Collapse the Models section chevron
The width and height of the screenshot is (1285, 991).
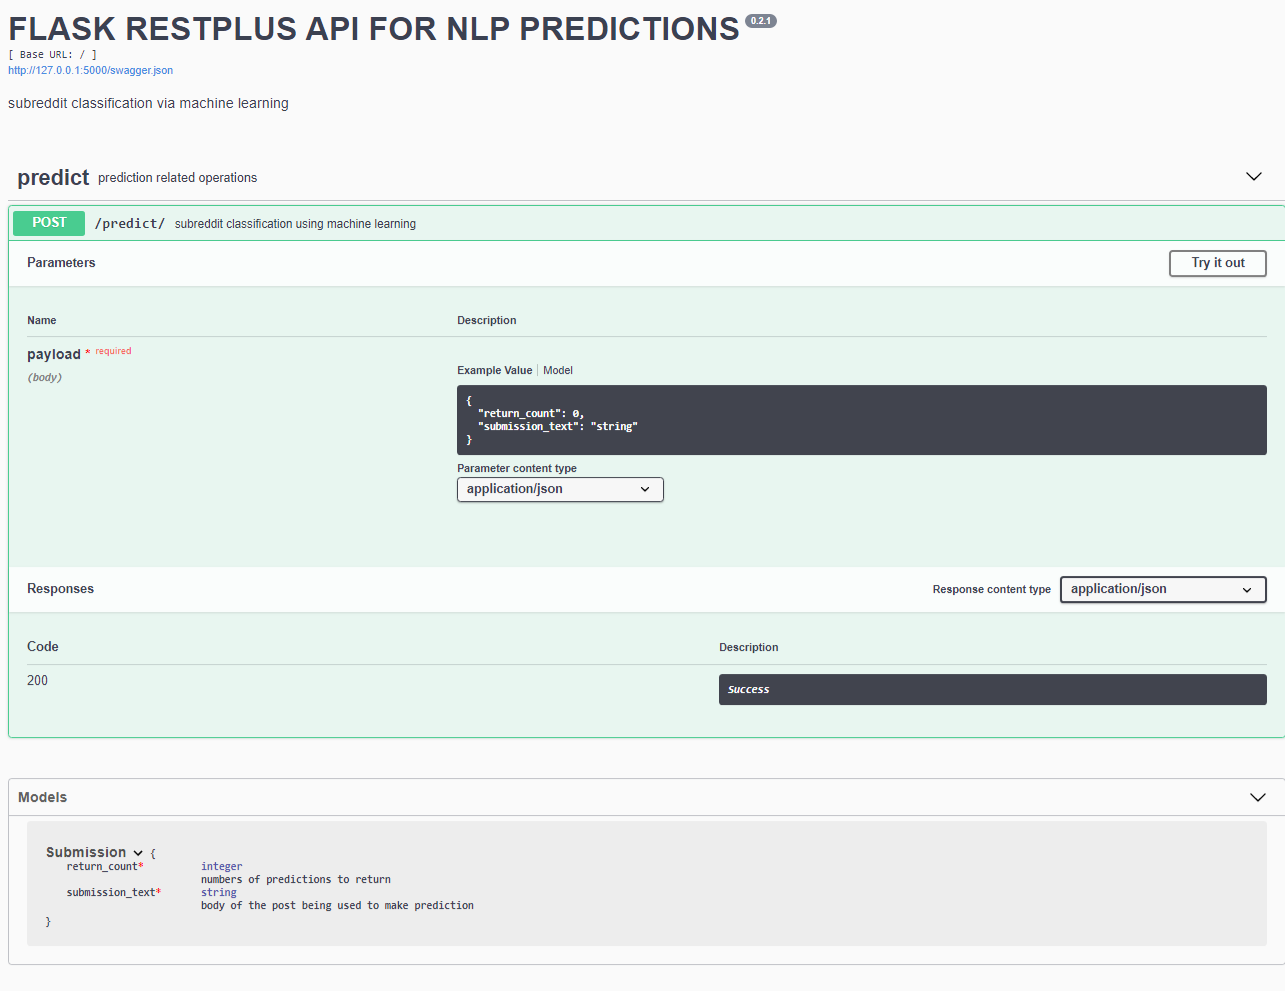[1257, 797]
